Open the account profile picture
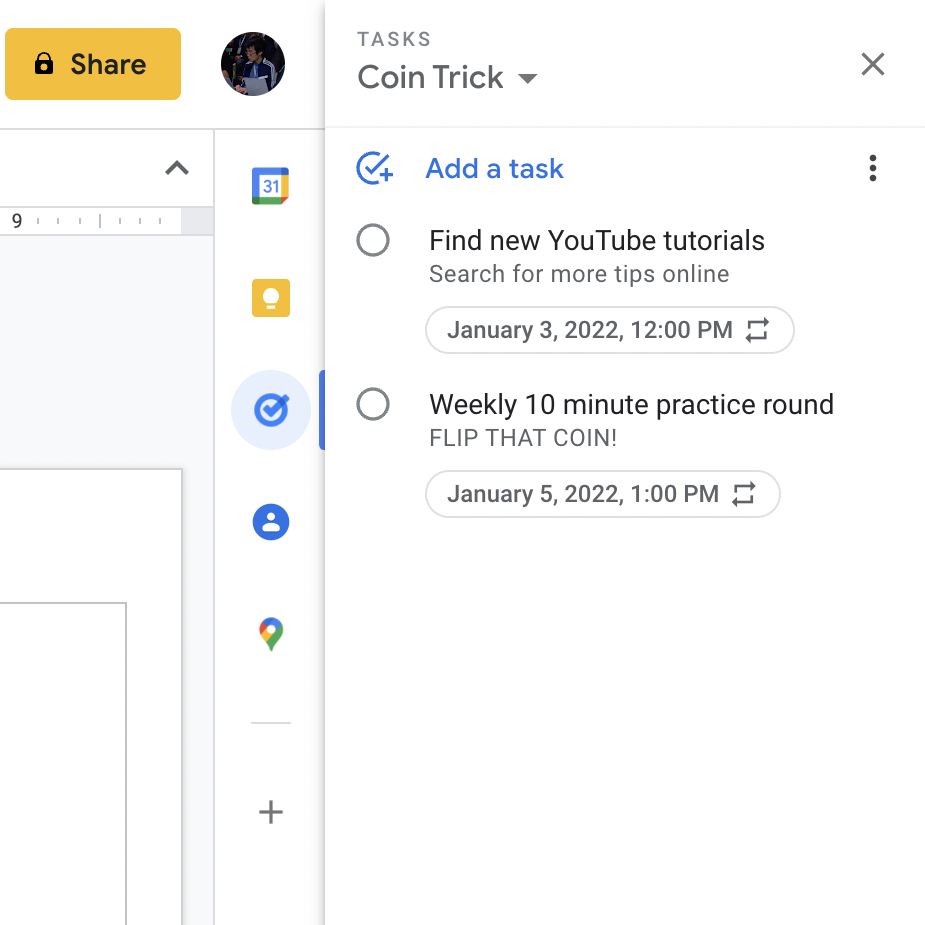925x925 pixels. click(x=253, y=64)
